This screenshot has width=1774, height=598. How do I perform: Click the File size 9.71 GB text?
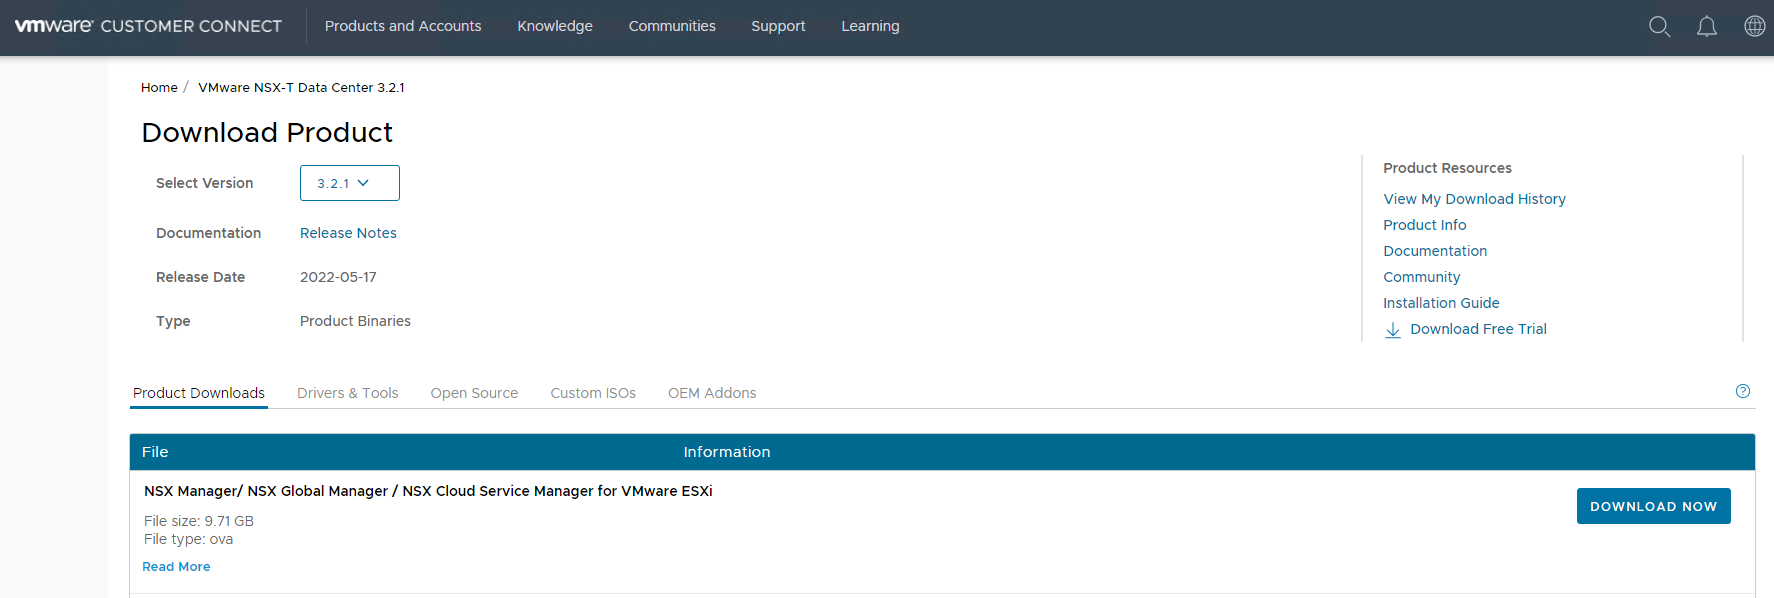pyautogui.click(x=199, y=521)
